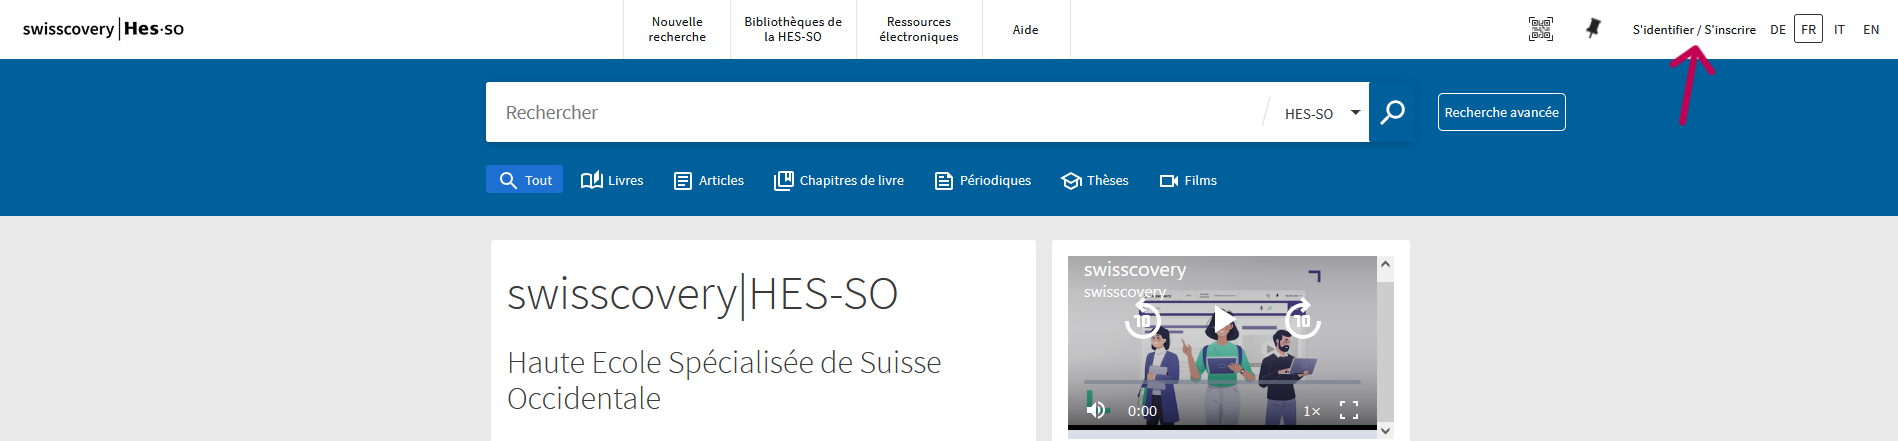The height and width of the screenshot is (441, 1898).
Task: Mute the video volume icon
Action: (x=1097, y=410)
